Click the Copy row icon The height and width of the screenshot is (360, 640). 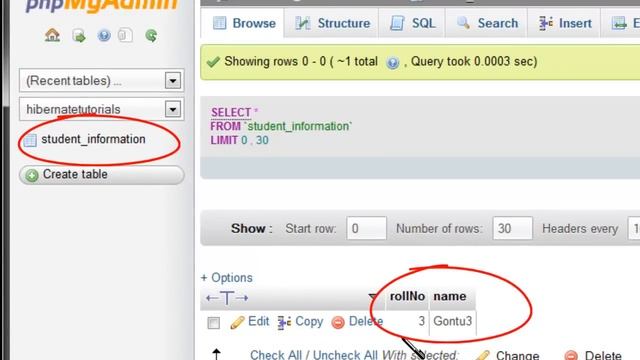click(284, 322)
